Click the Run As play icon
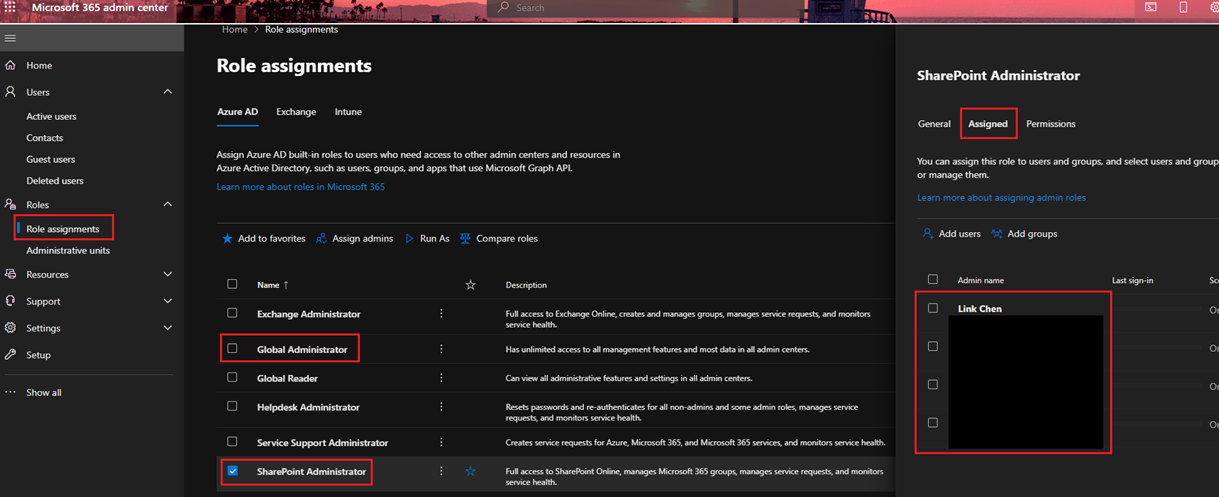 pos(409,238)
